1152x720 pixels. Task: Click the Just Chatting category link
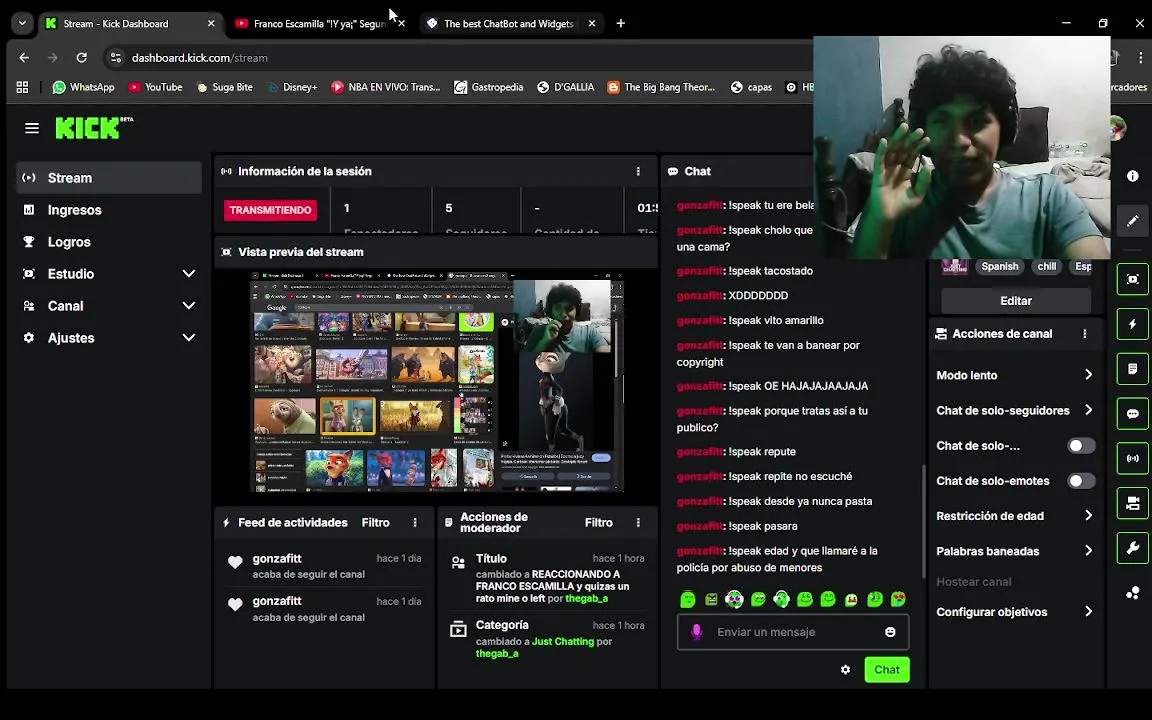click(x=563, y=641)
